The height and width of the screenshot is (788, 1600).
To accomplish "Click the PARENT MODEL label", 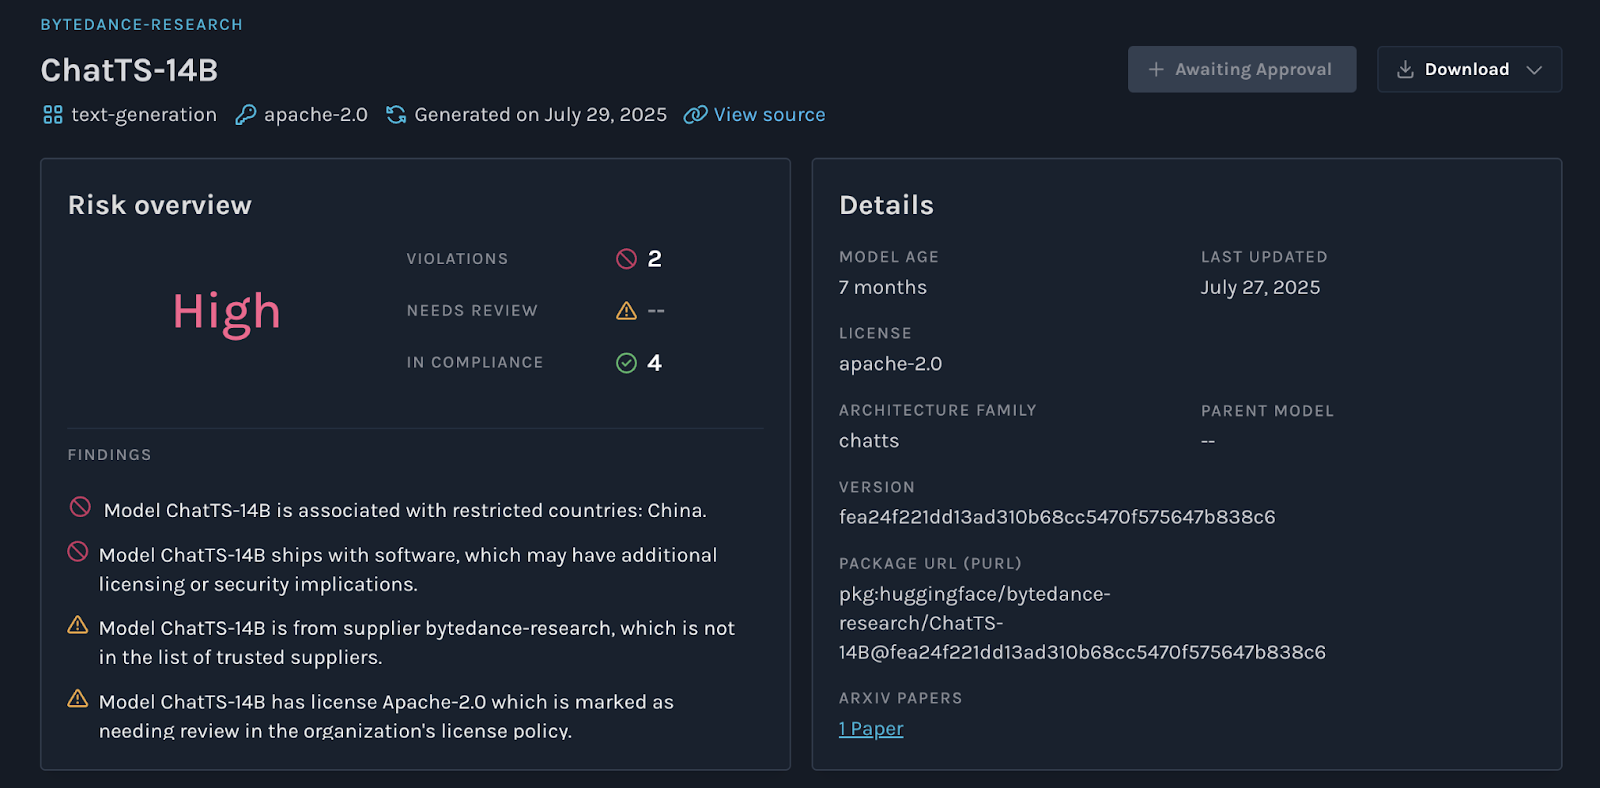I will tap(1267, 411).
